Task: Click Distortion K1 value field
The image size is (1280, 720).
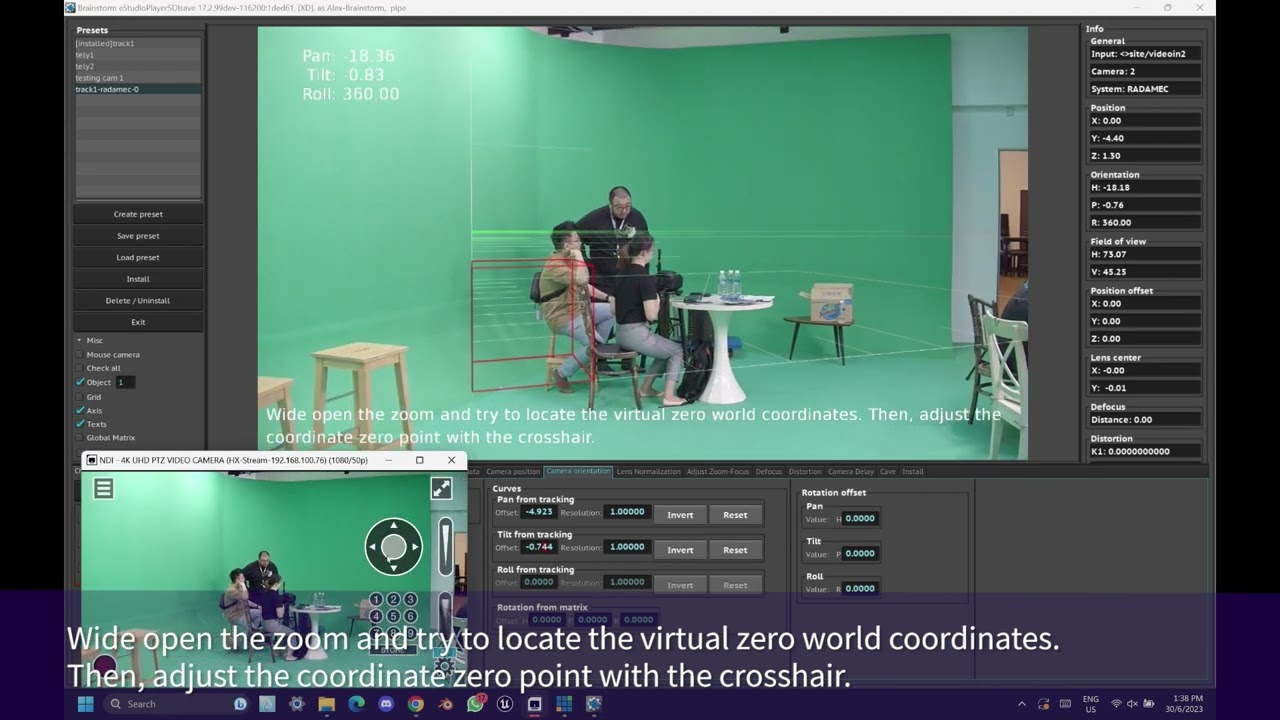Action: (1145, 451)
